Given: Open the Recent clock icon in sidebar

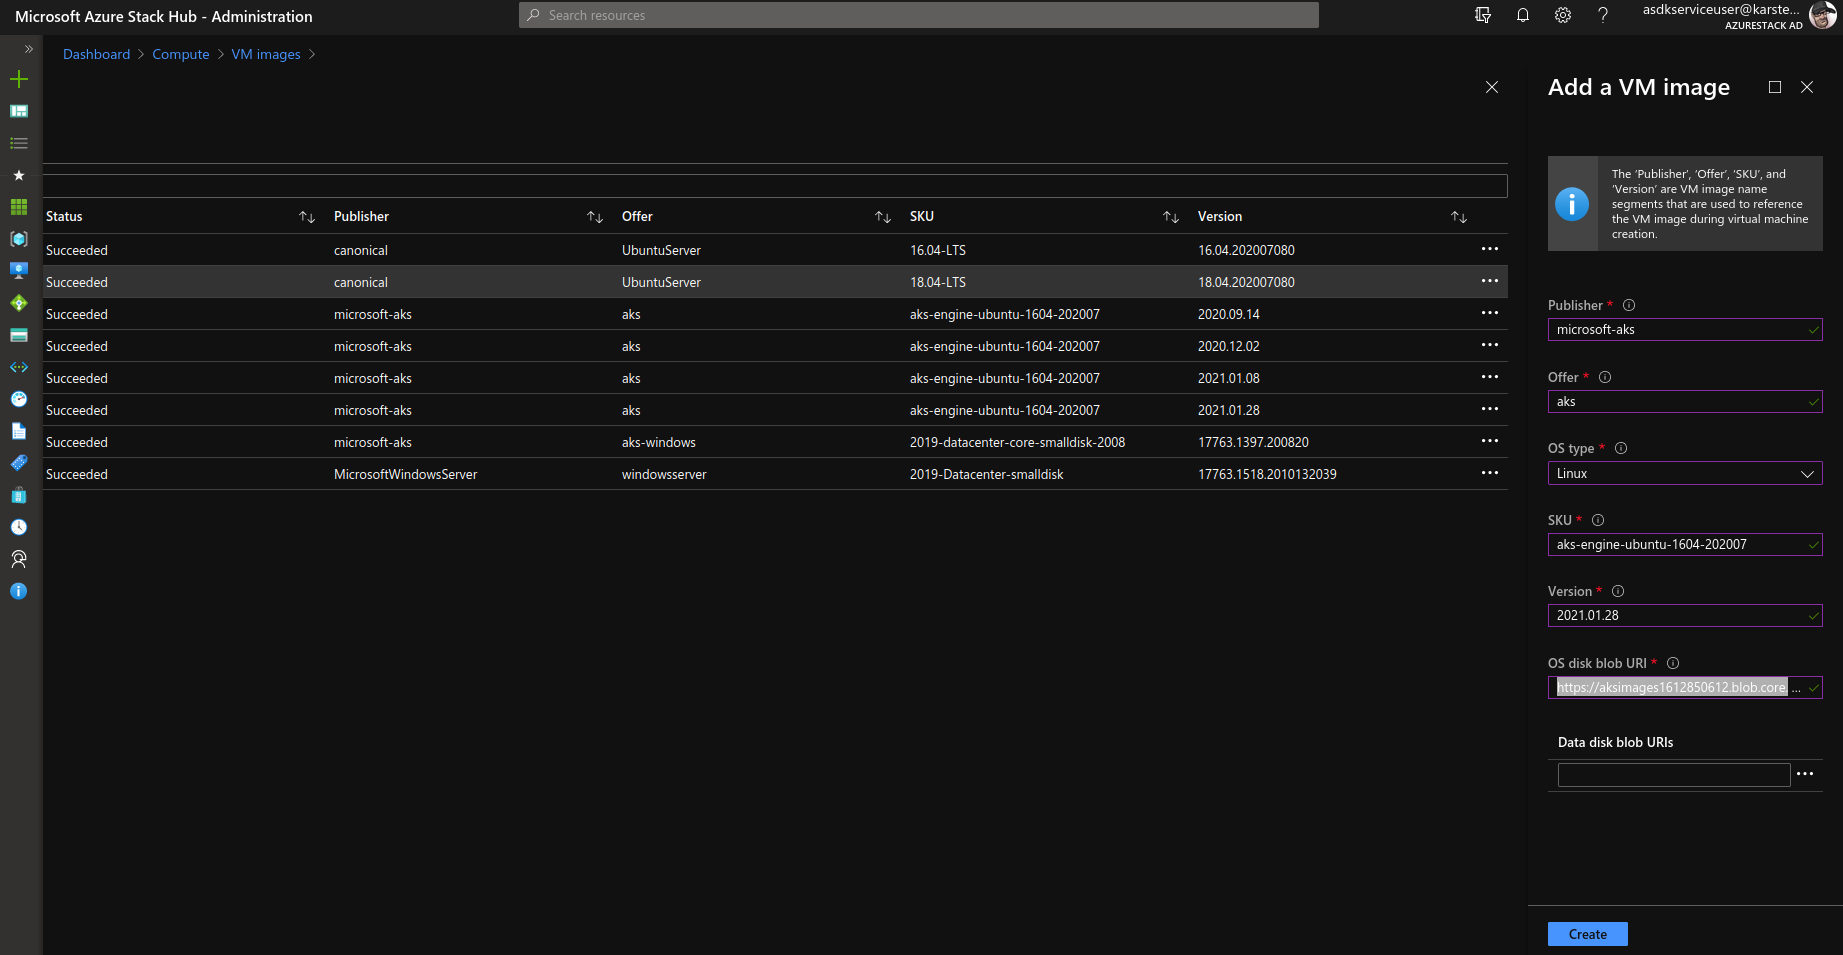Looking at the screenshot, I should pos(18,527).
